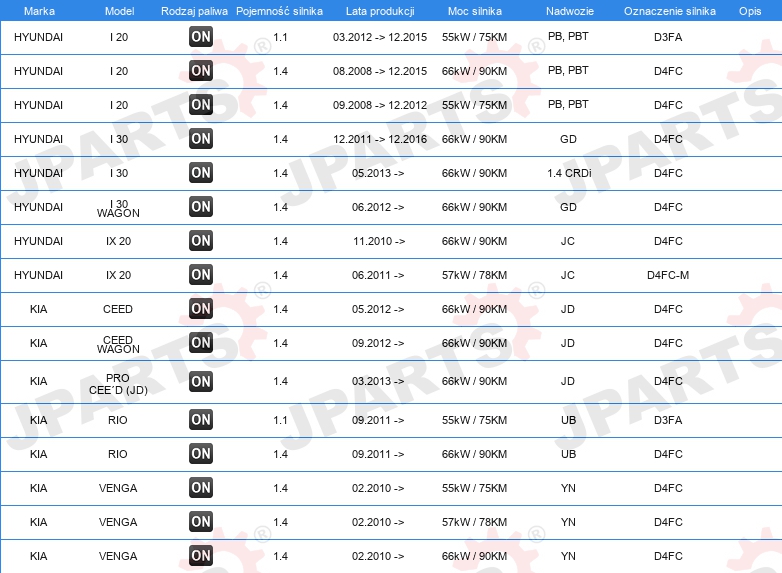This screenshot has height=573, width=782.
Task: Click the KIA cell in the CEED WAGON row
Action: pos(38,343)
